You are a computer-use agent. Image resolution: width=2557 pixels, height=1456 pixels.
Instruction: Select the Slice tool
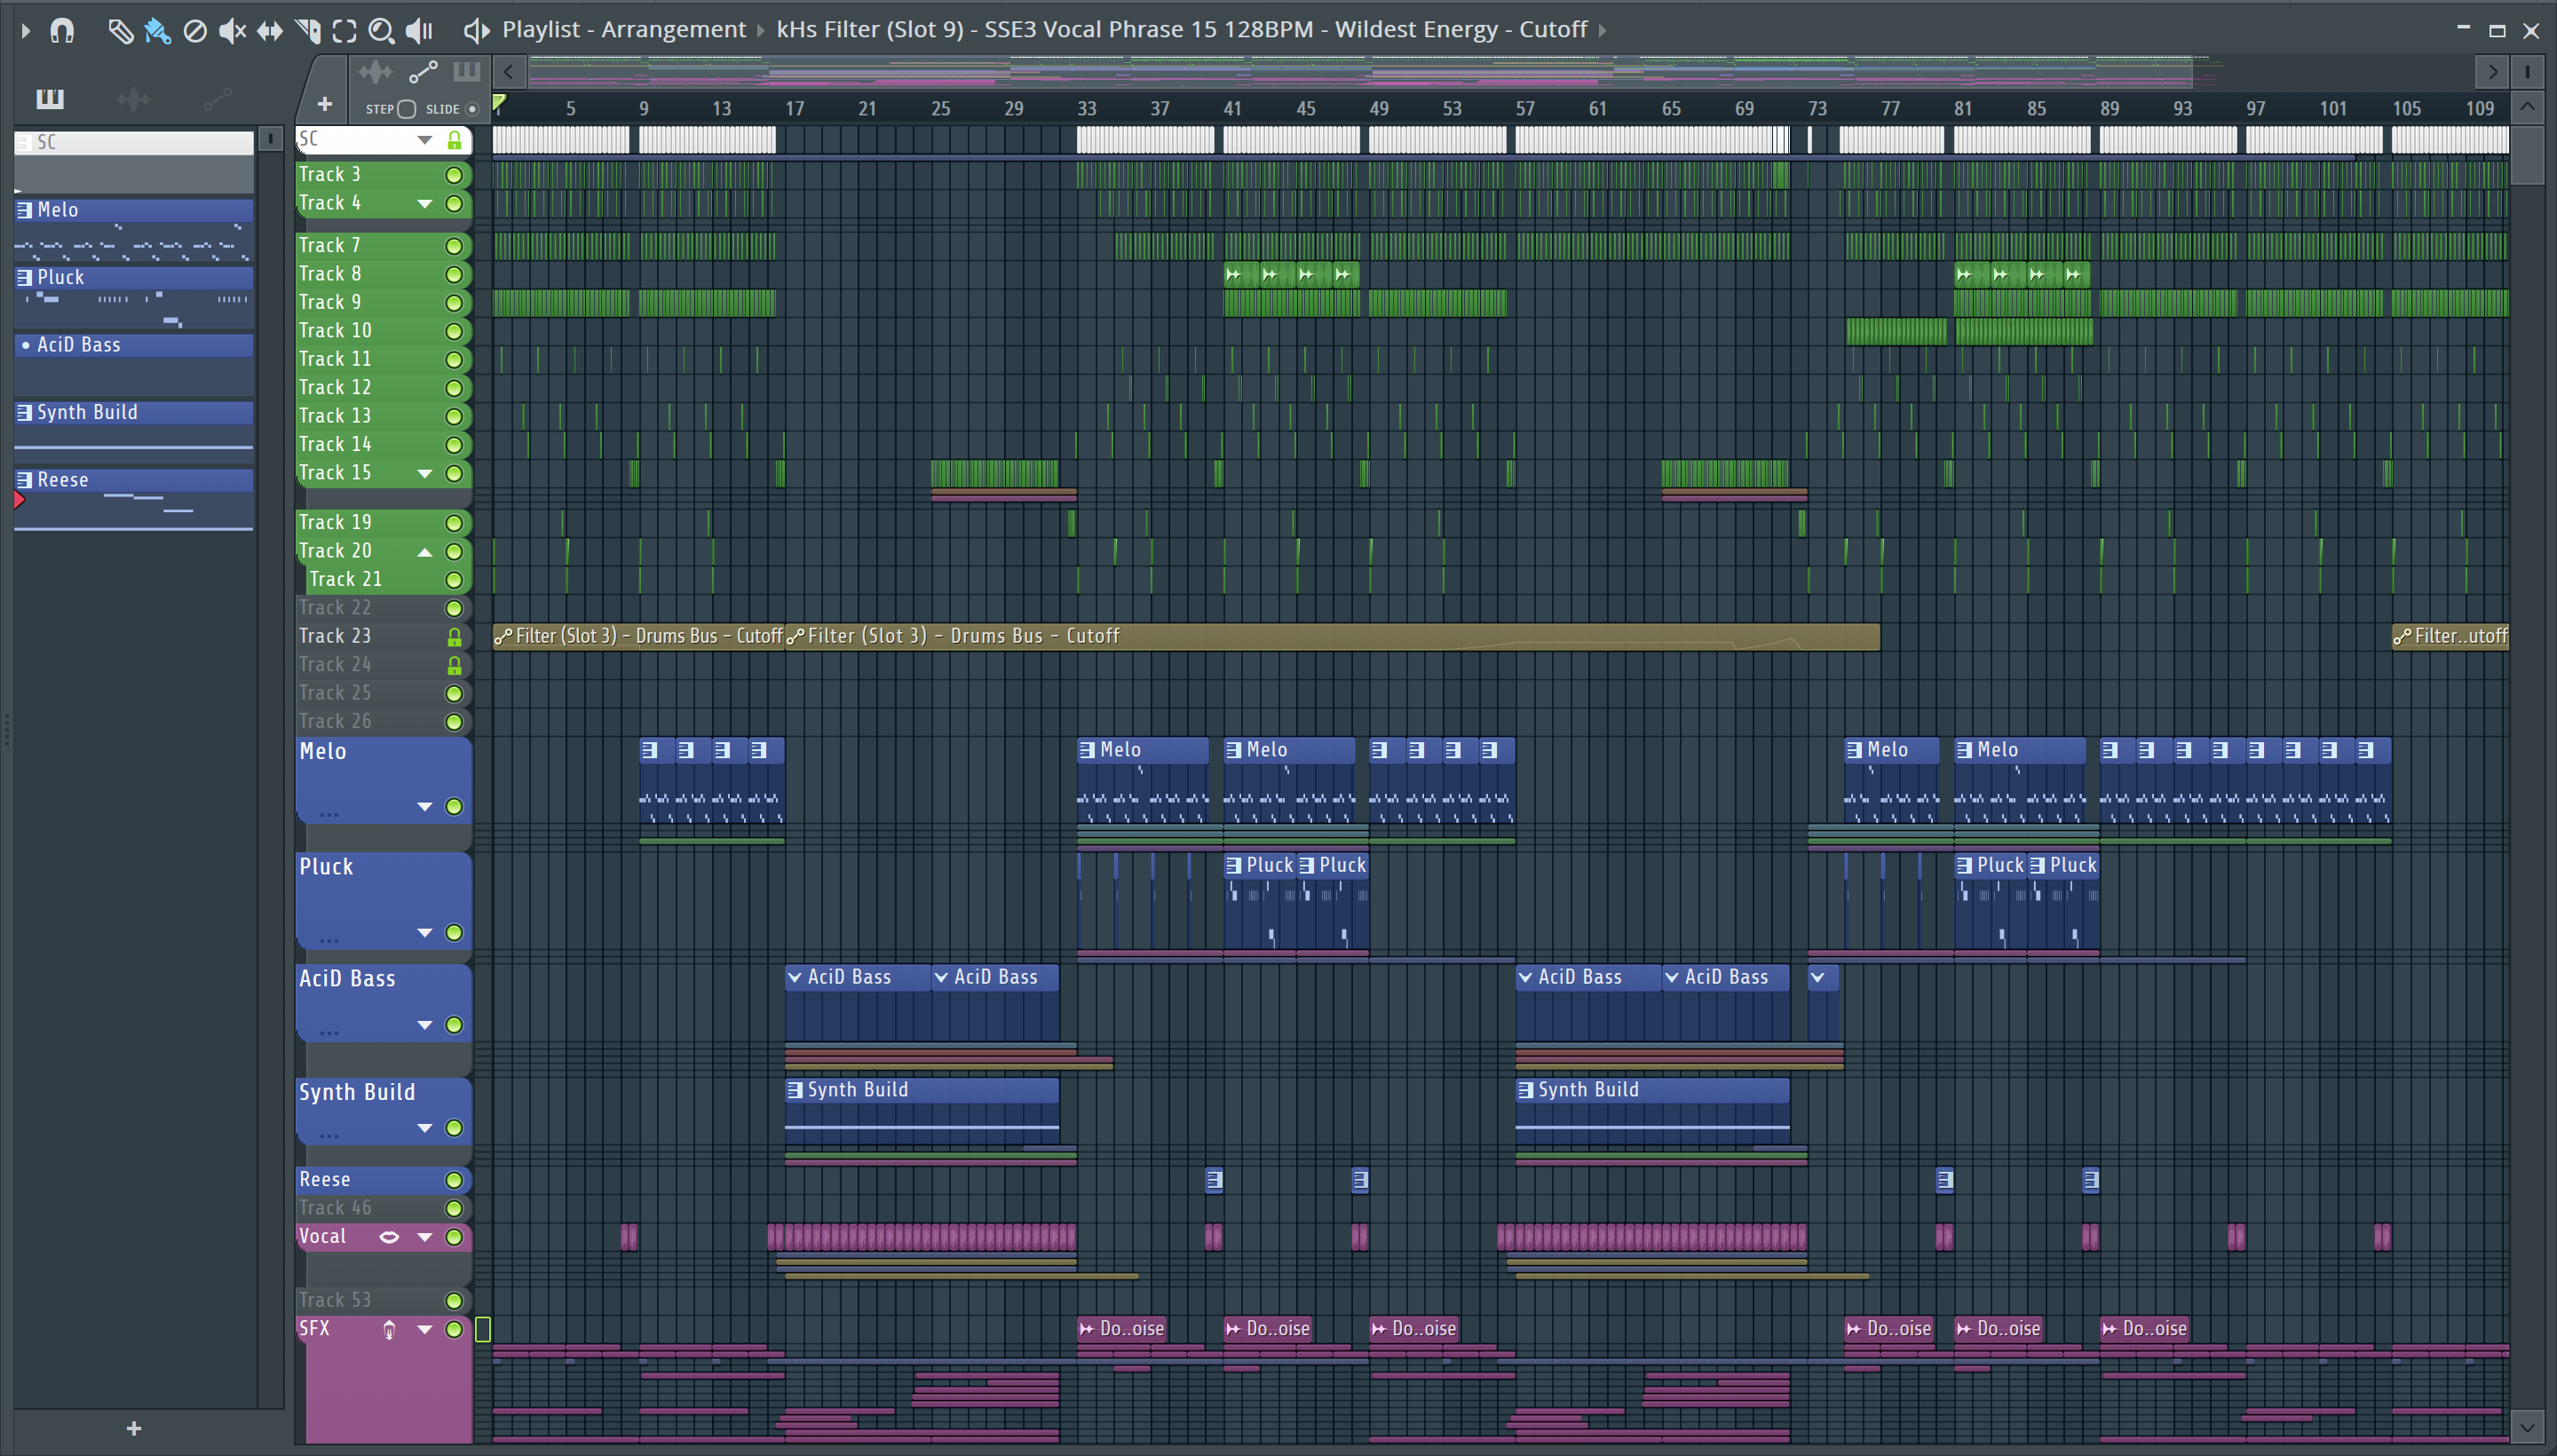(x=308, y=31)
